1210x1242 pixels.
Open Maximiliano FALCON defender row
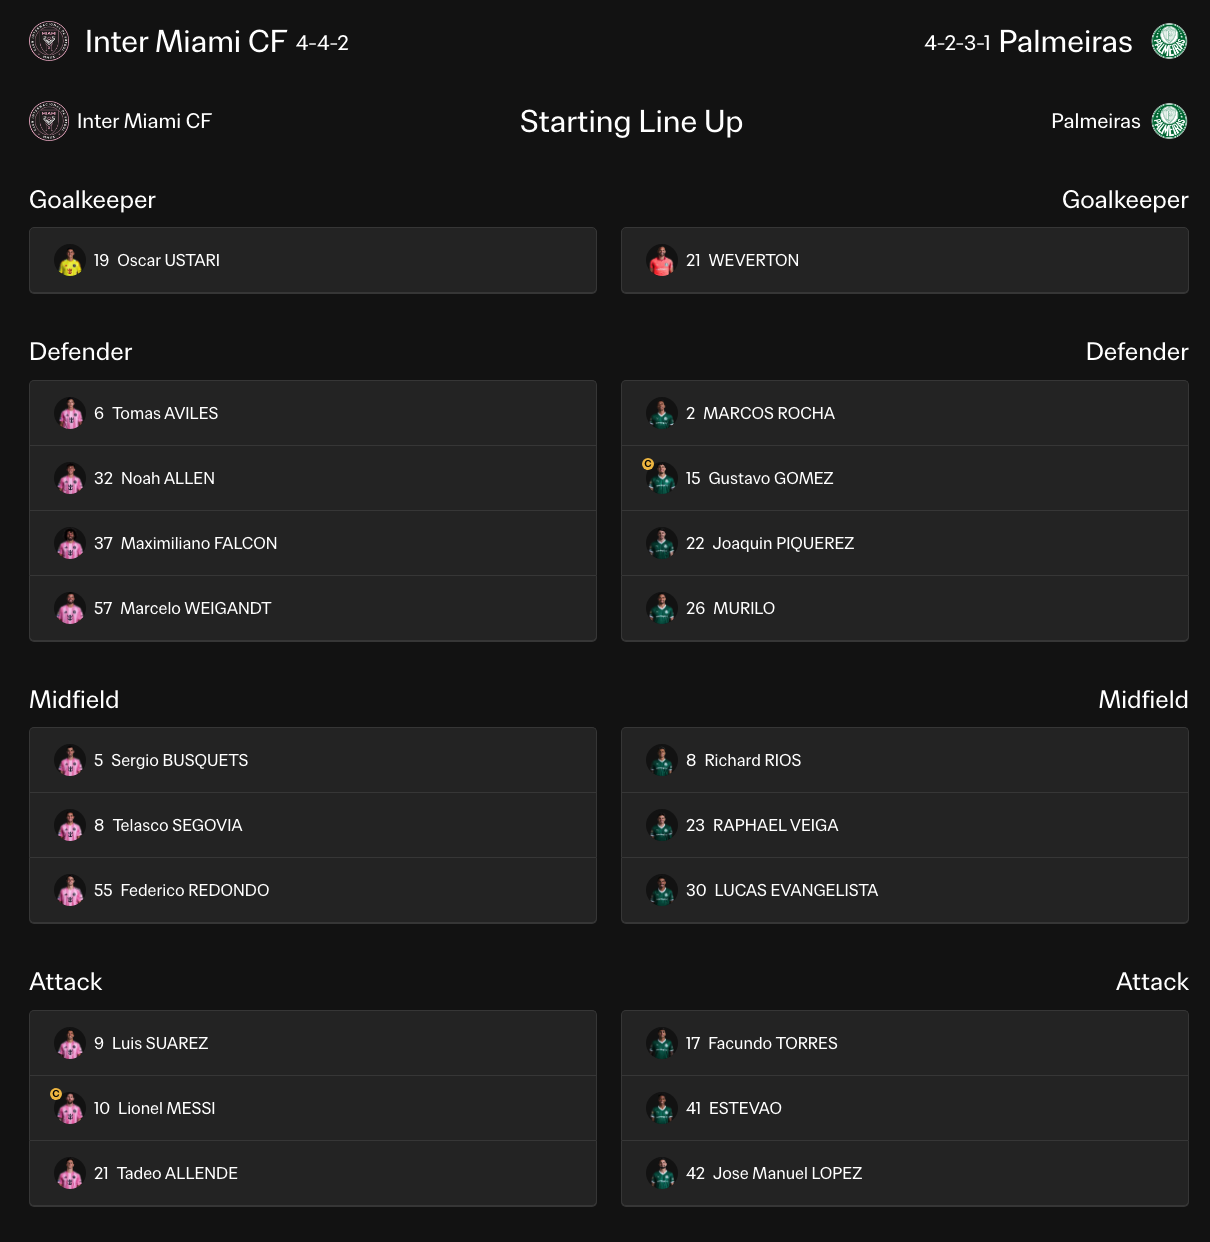(313, 543)
